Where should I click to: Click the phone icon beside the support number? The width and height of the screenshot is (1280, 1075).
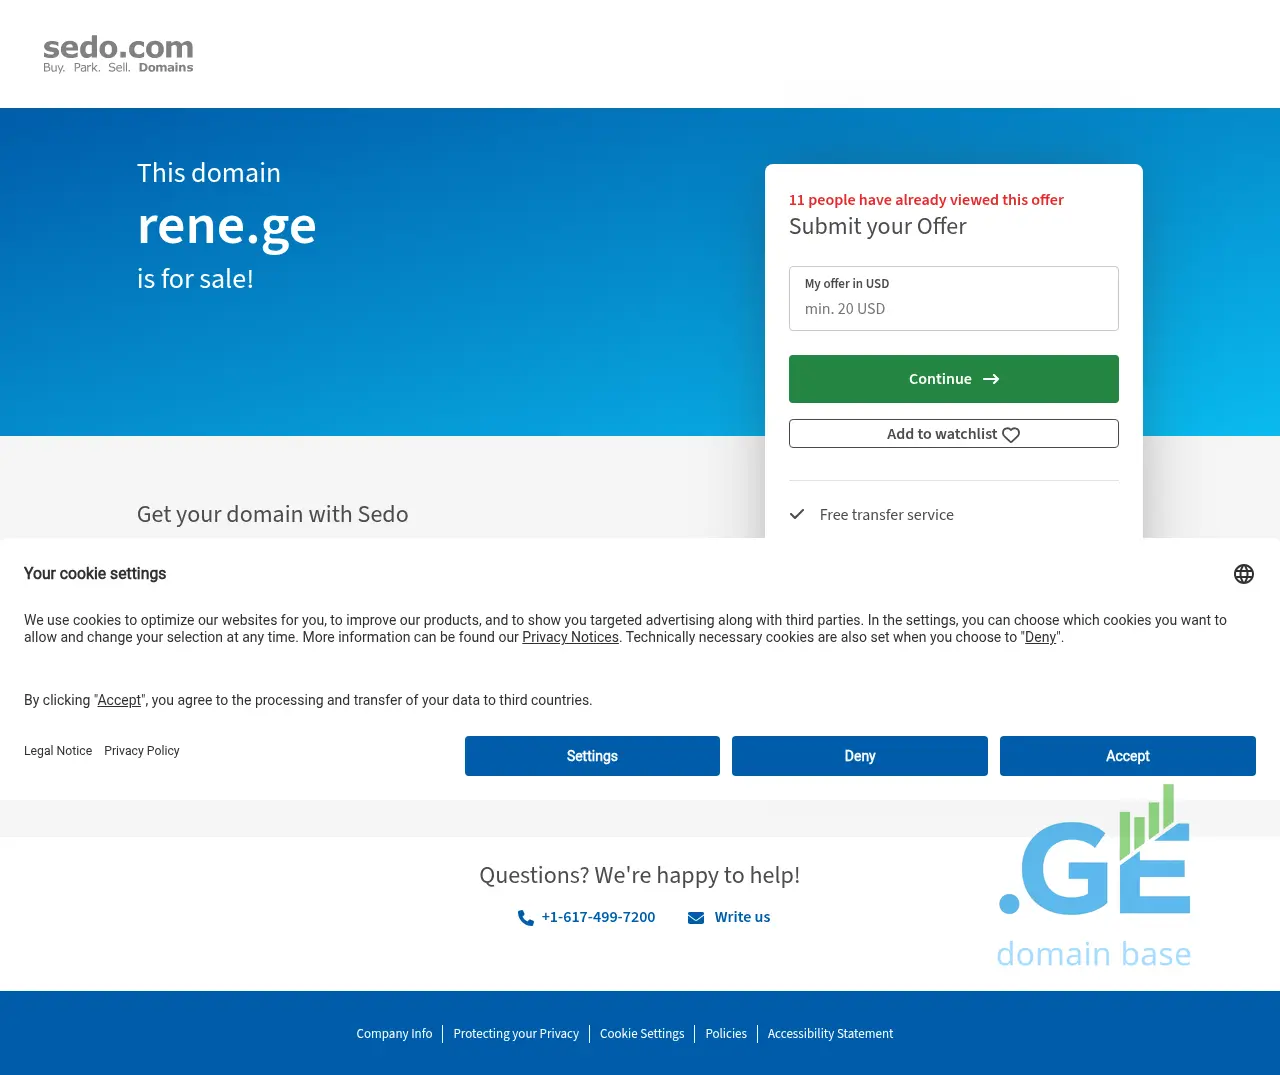click(525, 918)
